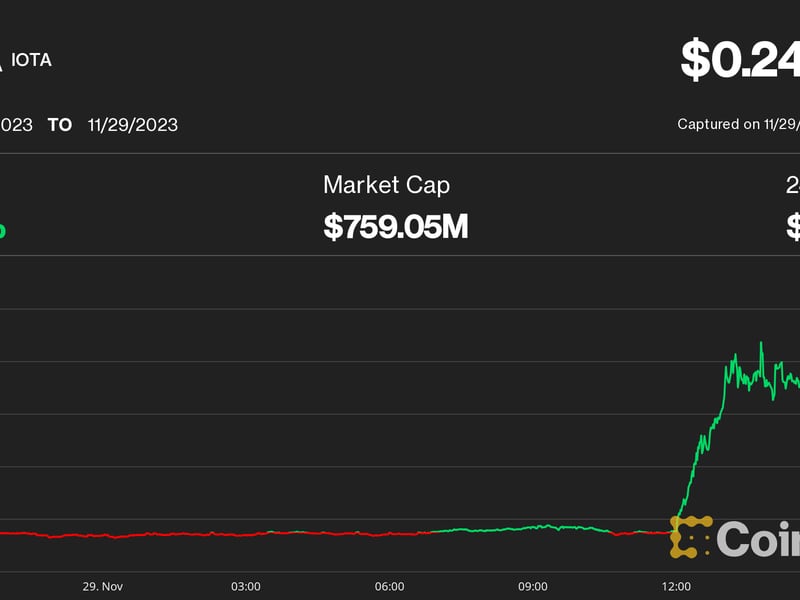Image resolution: width=800 pixels, height=600 pixels.
Task: Click the highest peak of green price line
Action: point(761,344)
